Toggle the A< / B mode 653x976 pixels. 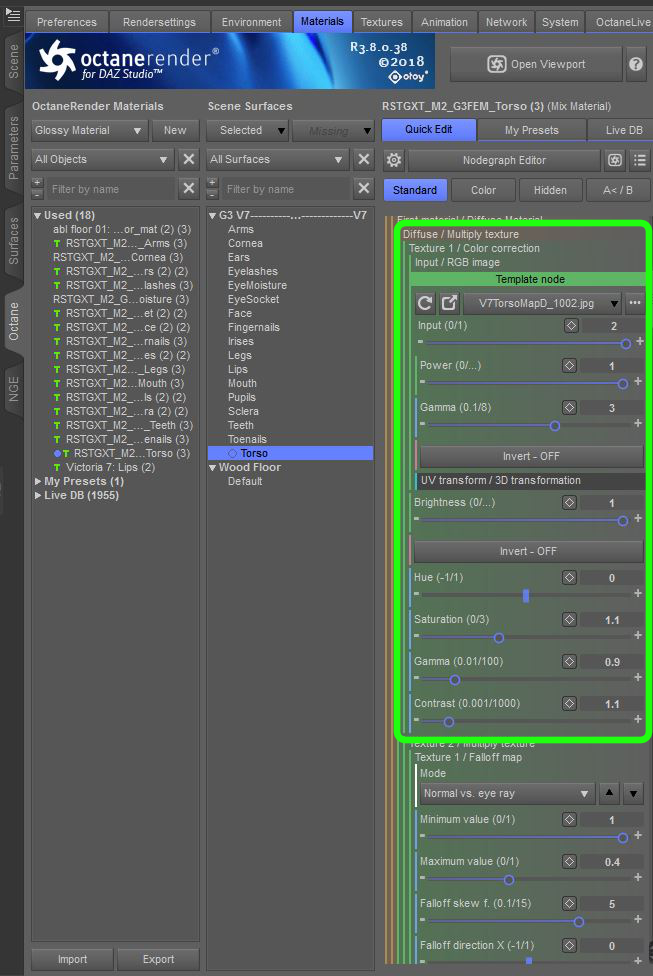click(618, 190)
